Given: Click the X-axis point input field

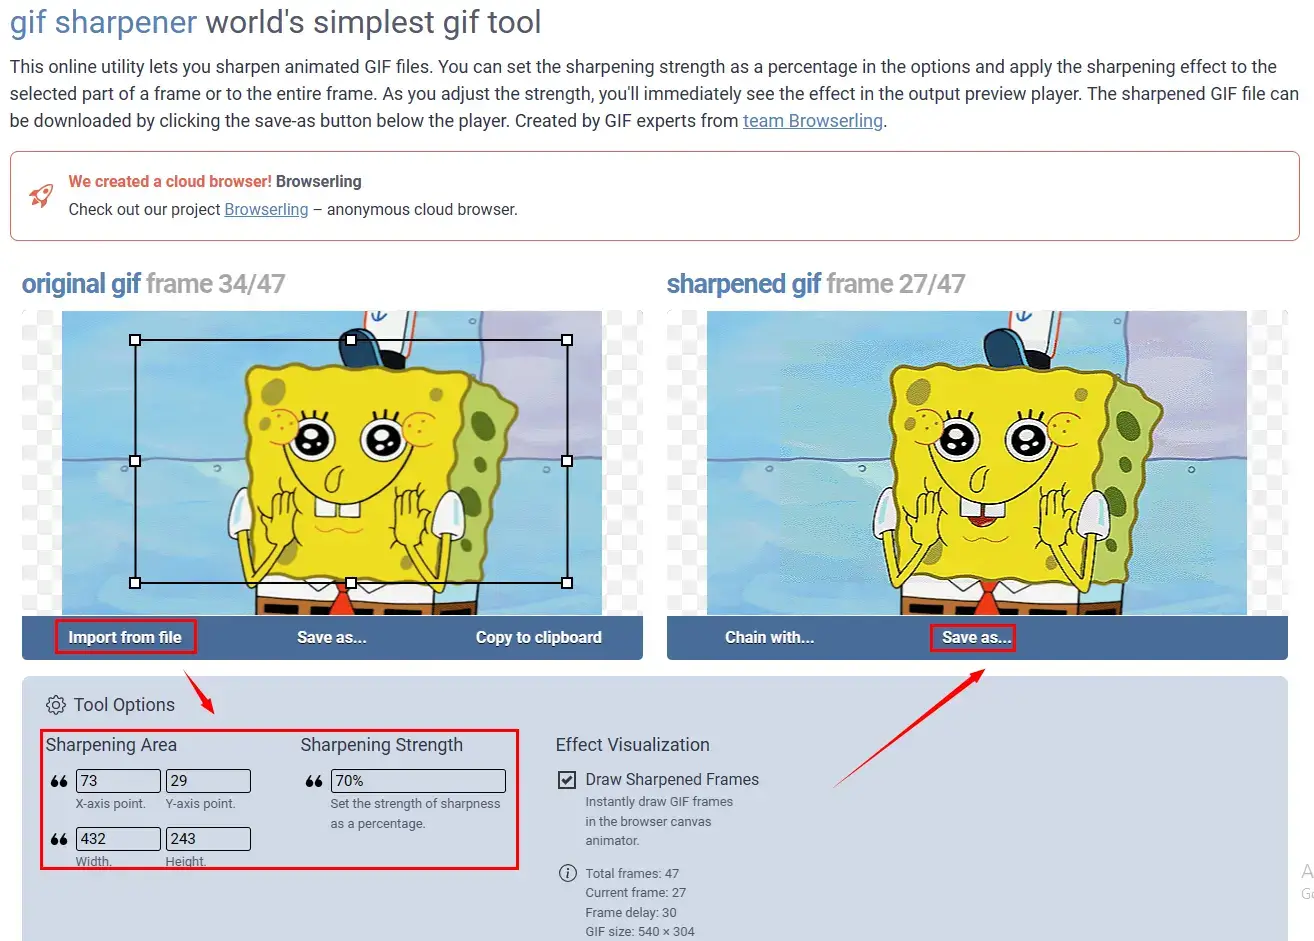Looking at the screenshot, I should (x=118, y=781).
